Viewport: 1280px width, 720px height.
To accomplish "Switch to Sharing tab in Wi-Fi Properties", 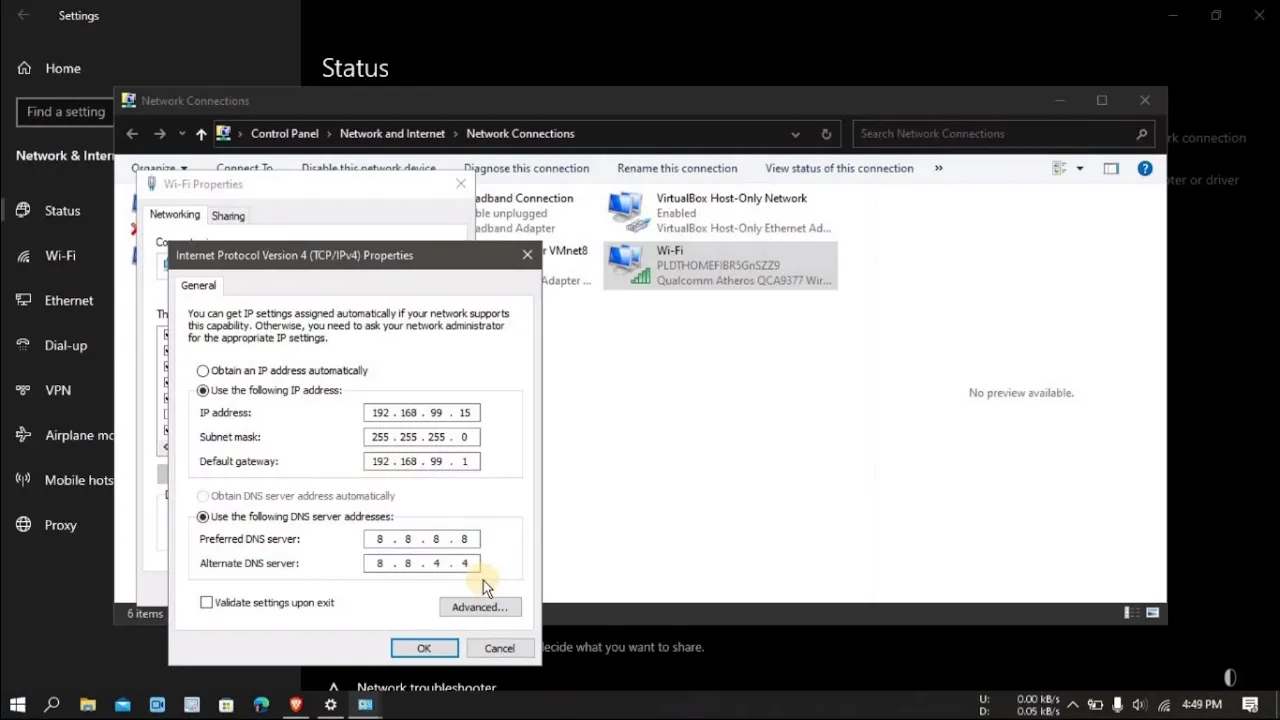I will (228, 216).
